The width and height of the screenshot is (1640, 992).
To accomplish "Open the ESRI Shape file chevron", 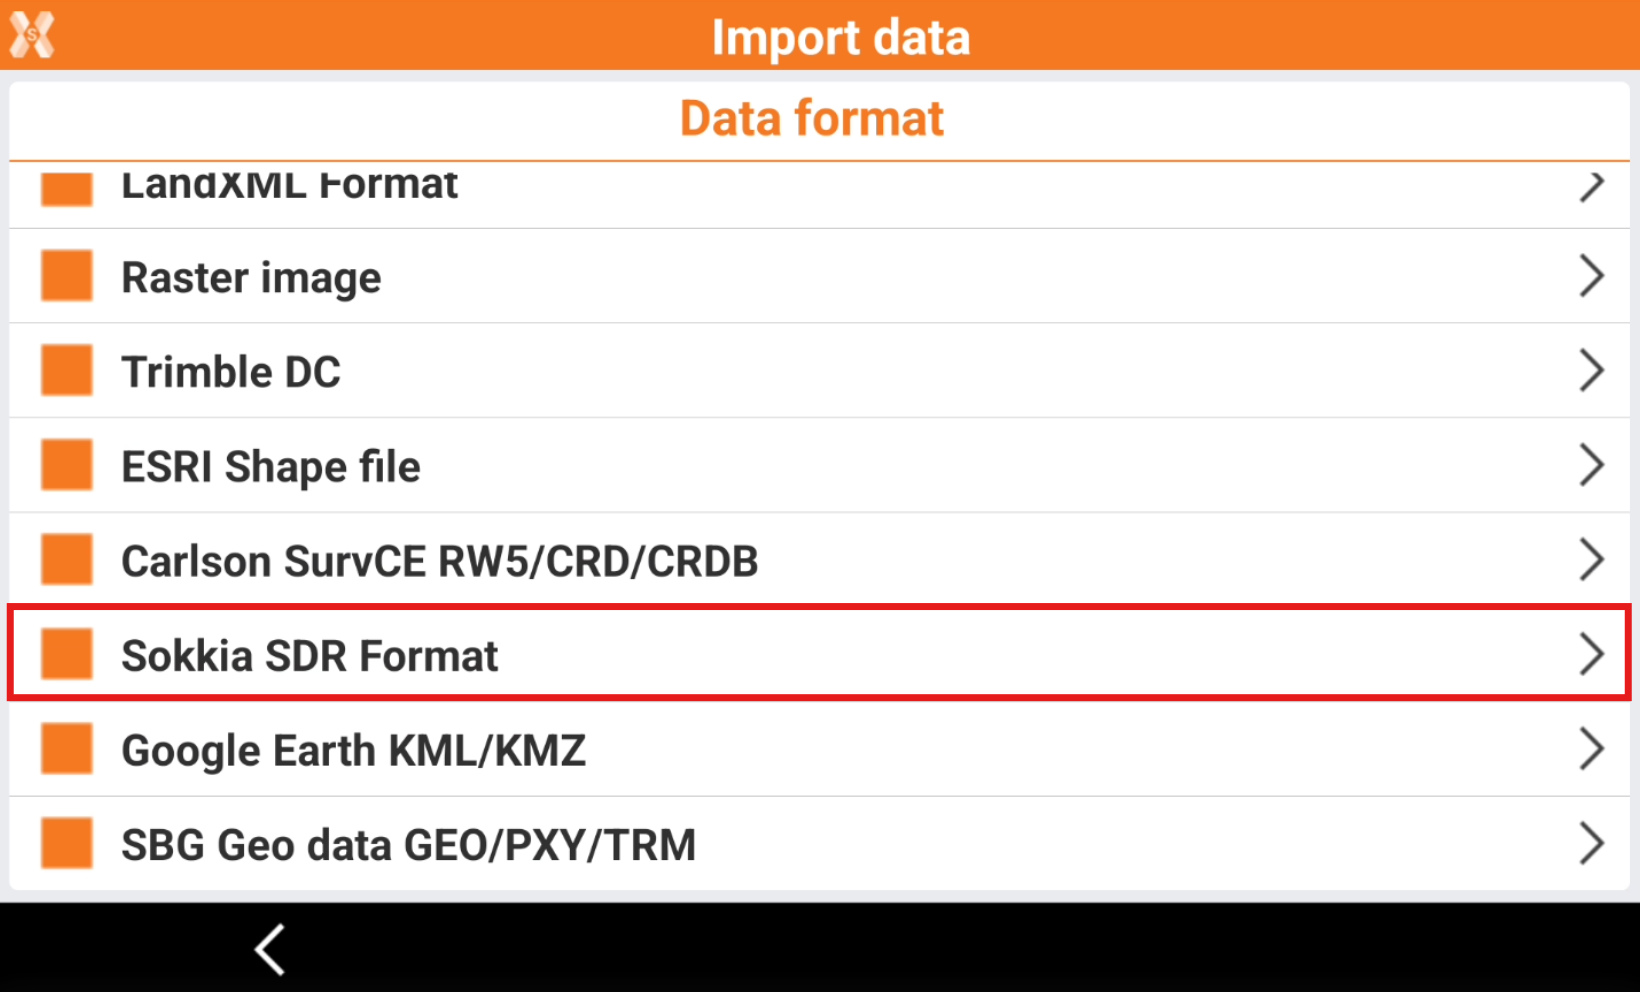I will click(1590, 465).
